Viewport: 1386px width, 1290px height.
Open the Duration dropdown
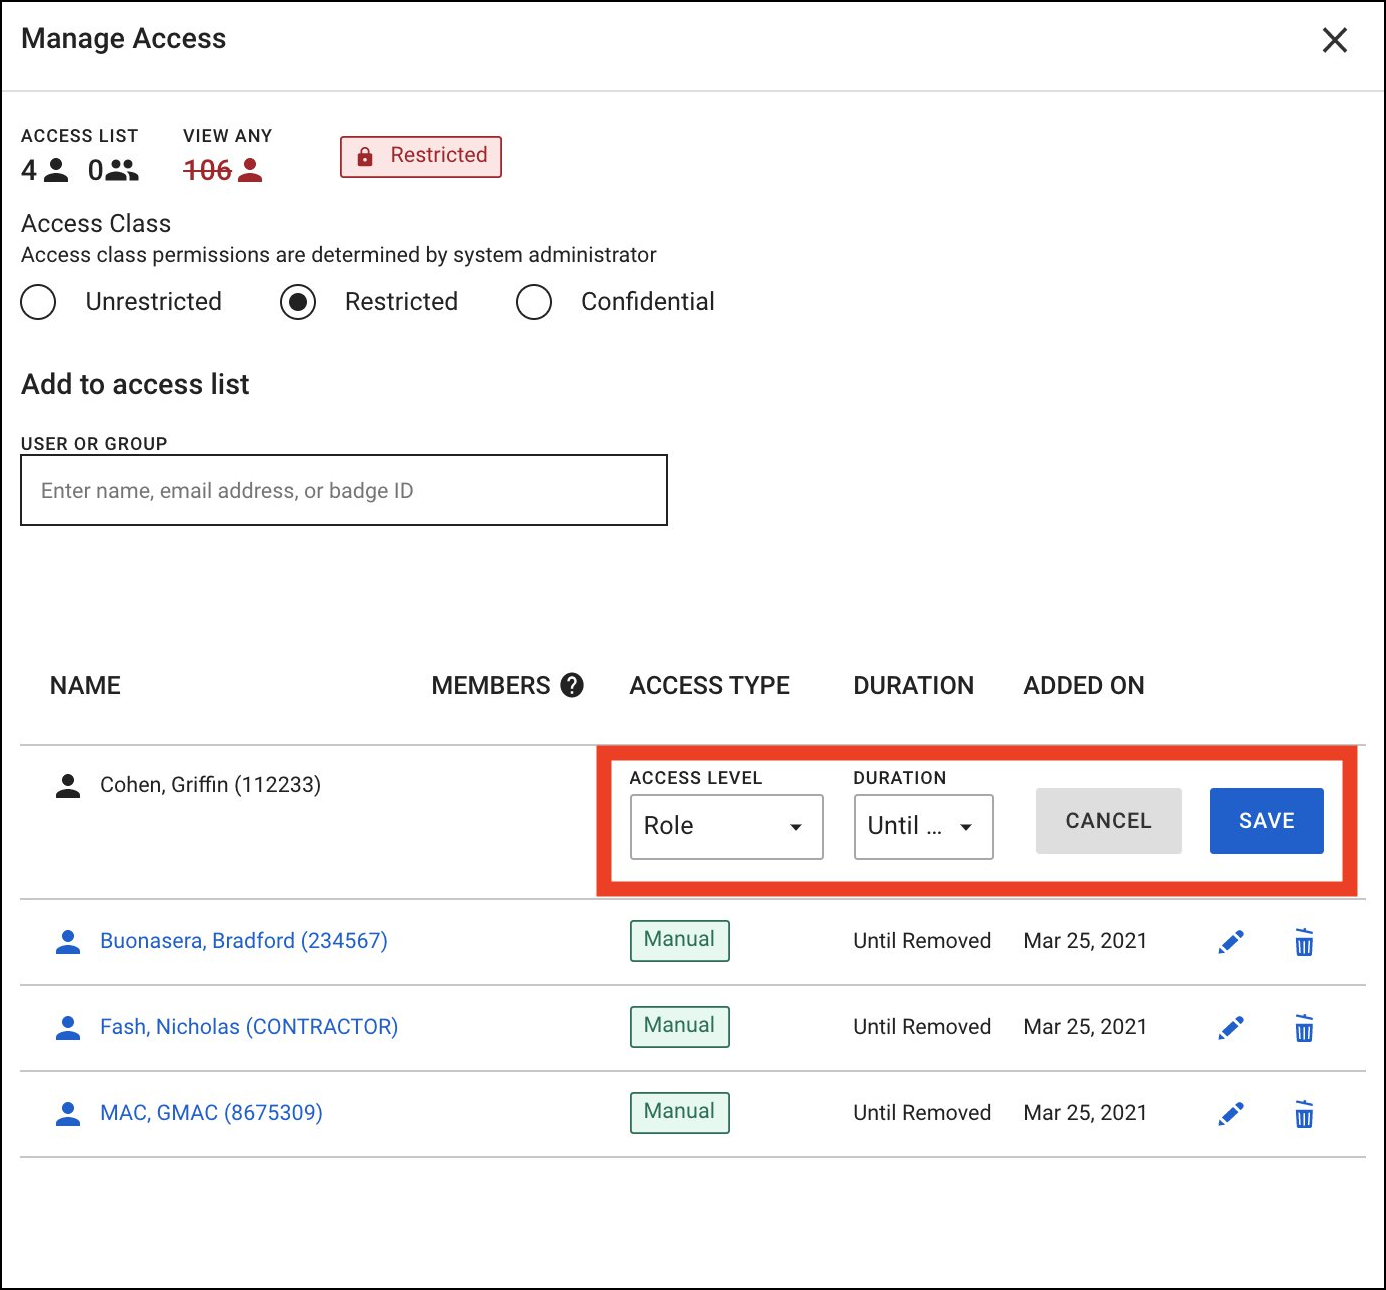tap(922, 827)
